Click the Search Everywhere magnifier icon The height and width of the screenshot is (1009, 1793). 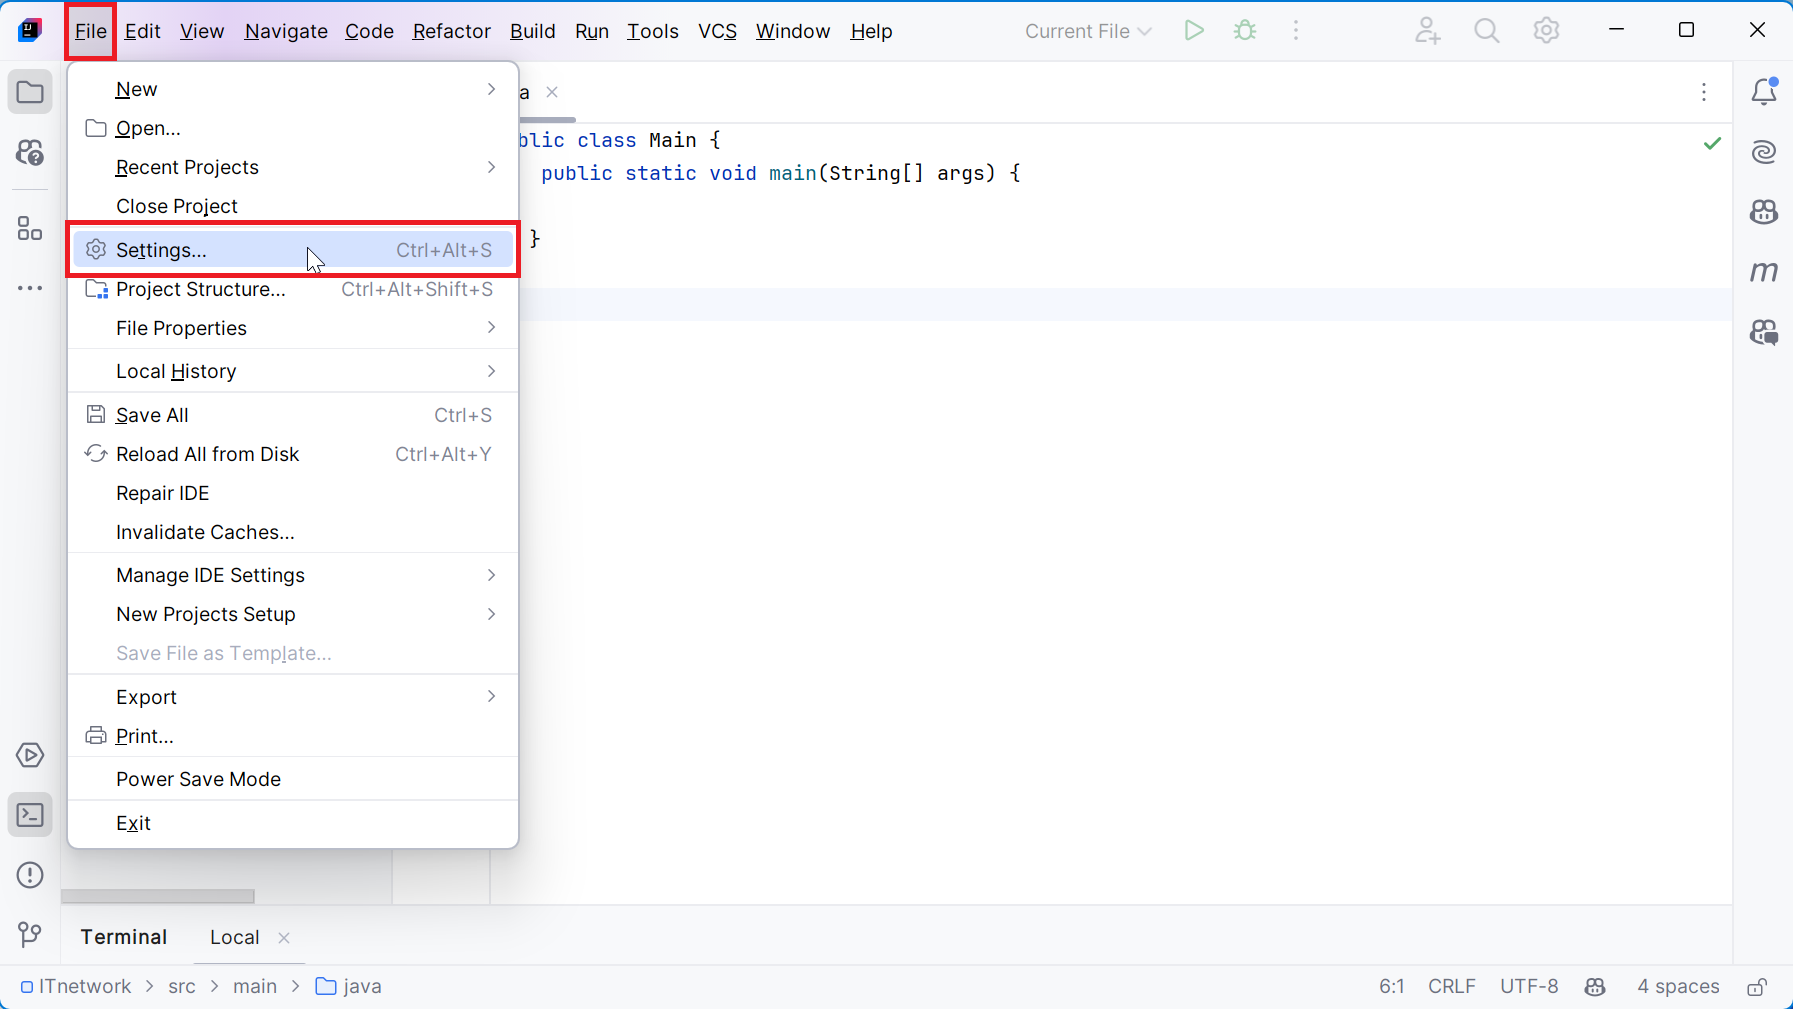[x=1486, y=31]
